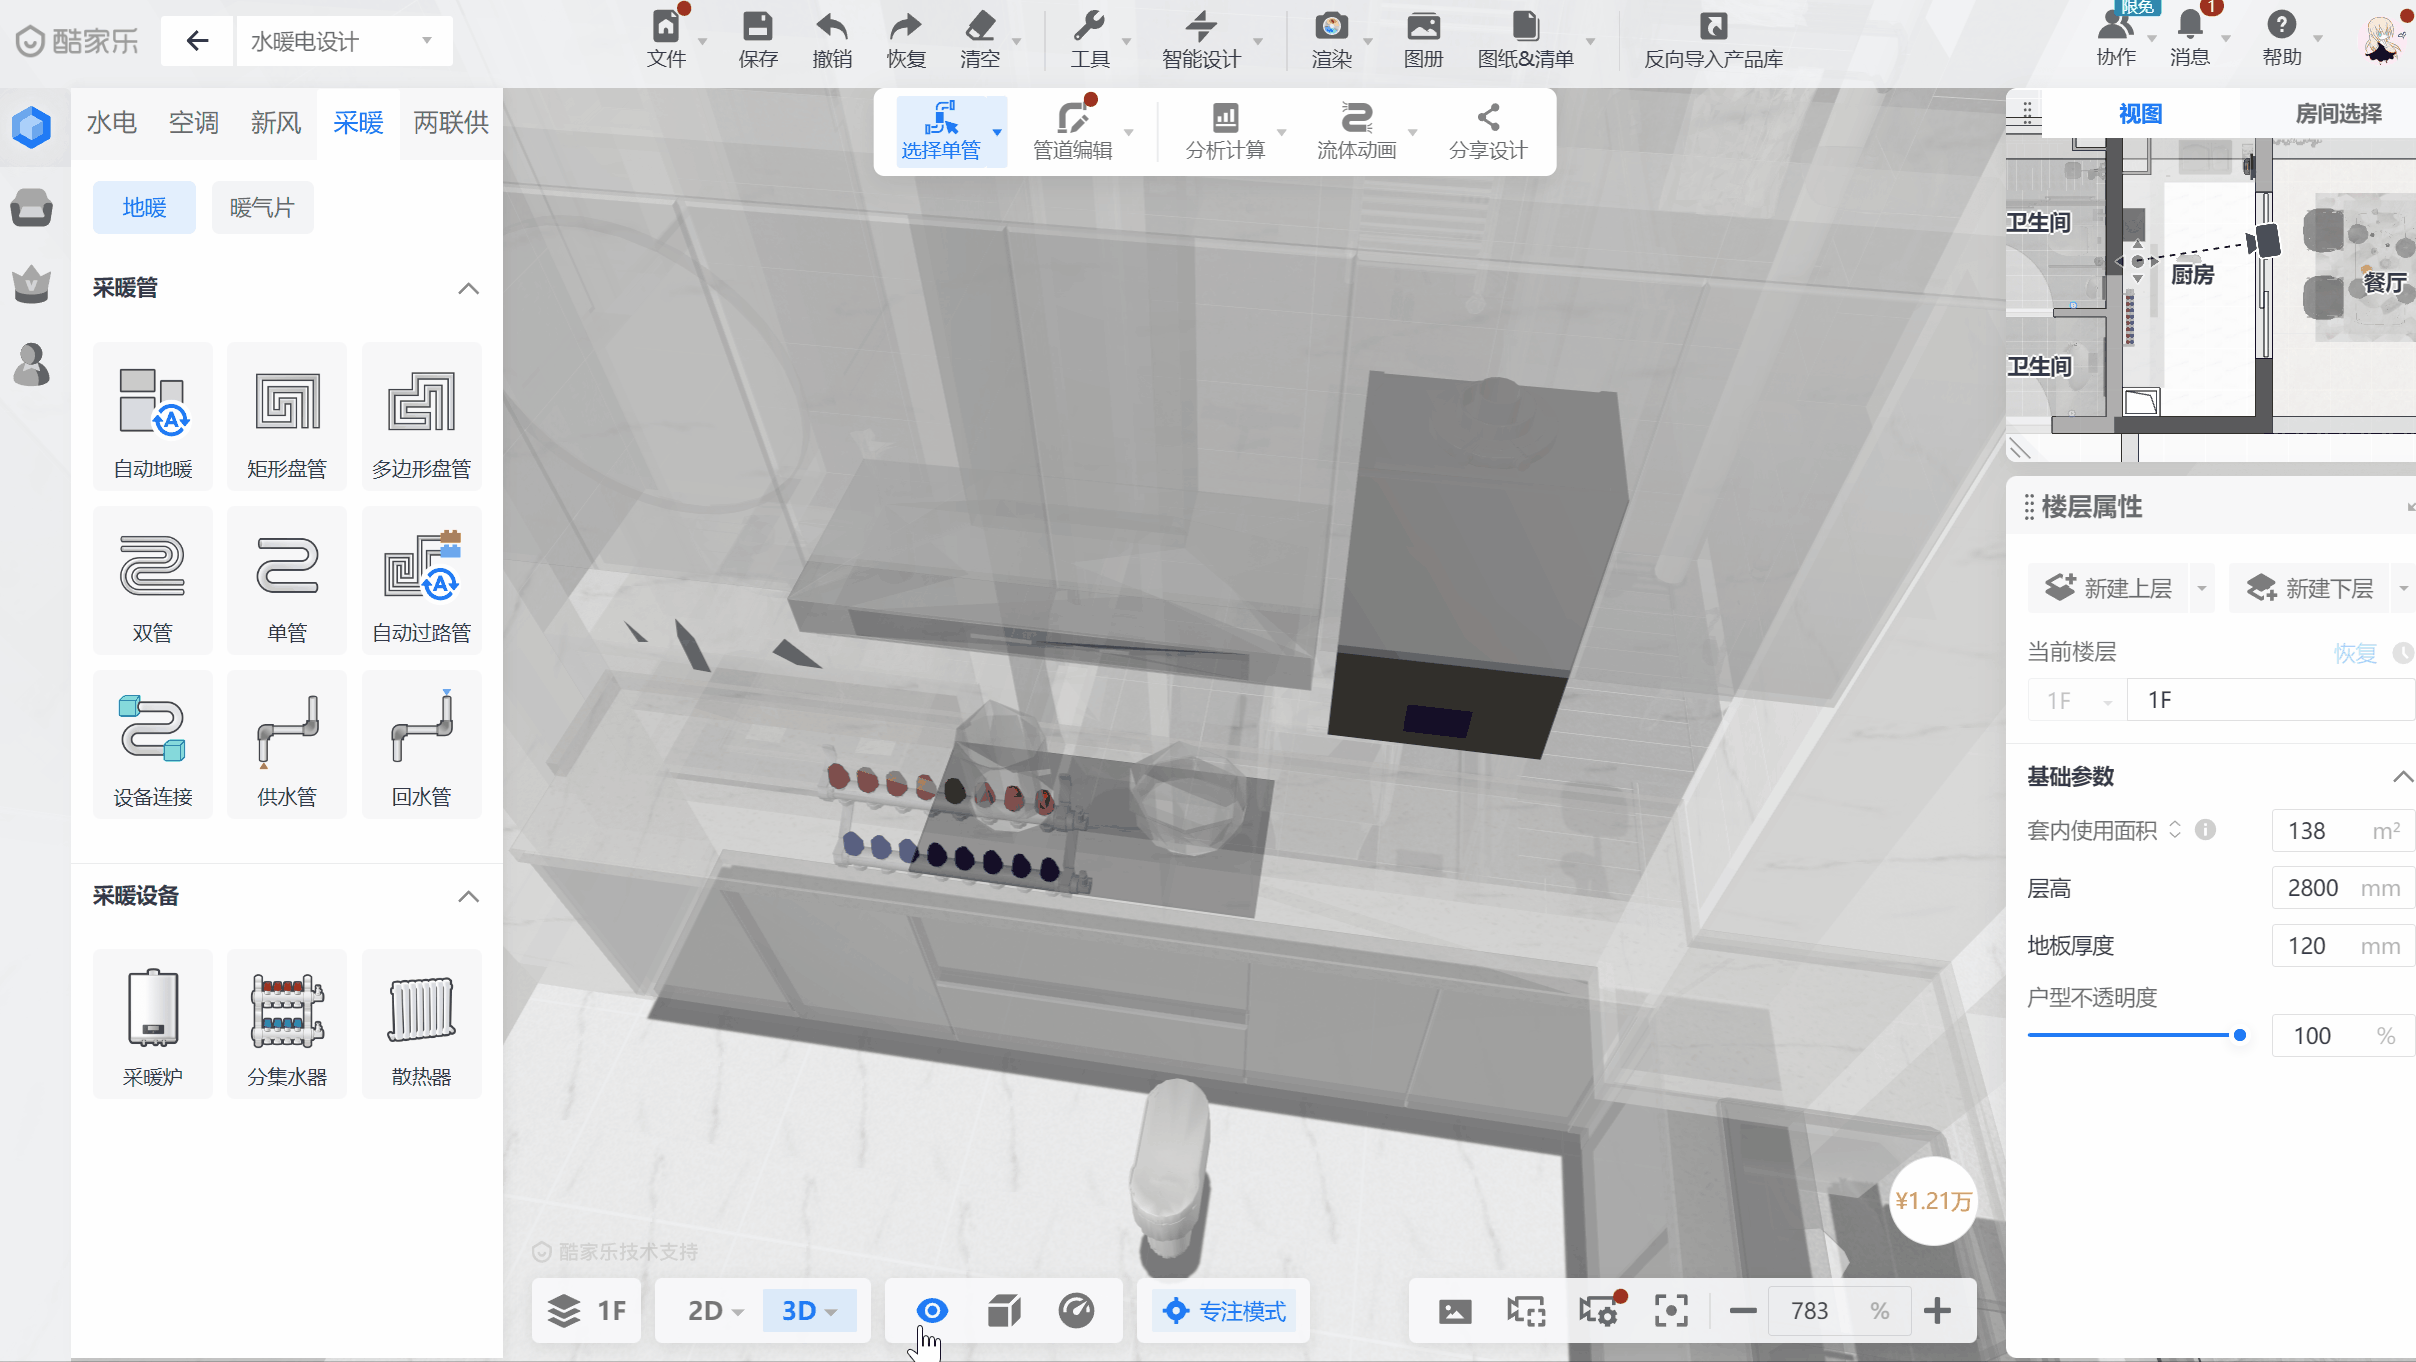2416x1362 pixels.
Task: Collapse the 采暖管 section
Action: tap(468, 288)
